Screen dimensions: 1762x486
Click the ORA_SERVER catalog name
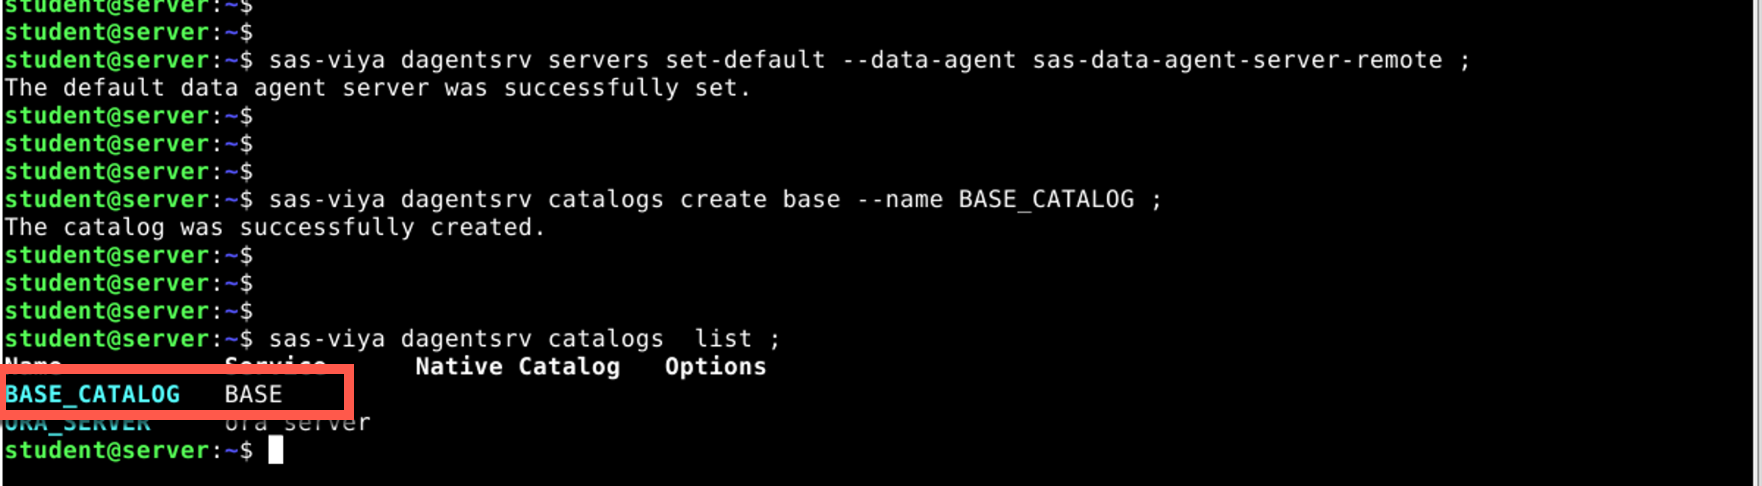tap(77, 424)
